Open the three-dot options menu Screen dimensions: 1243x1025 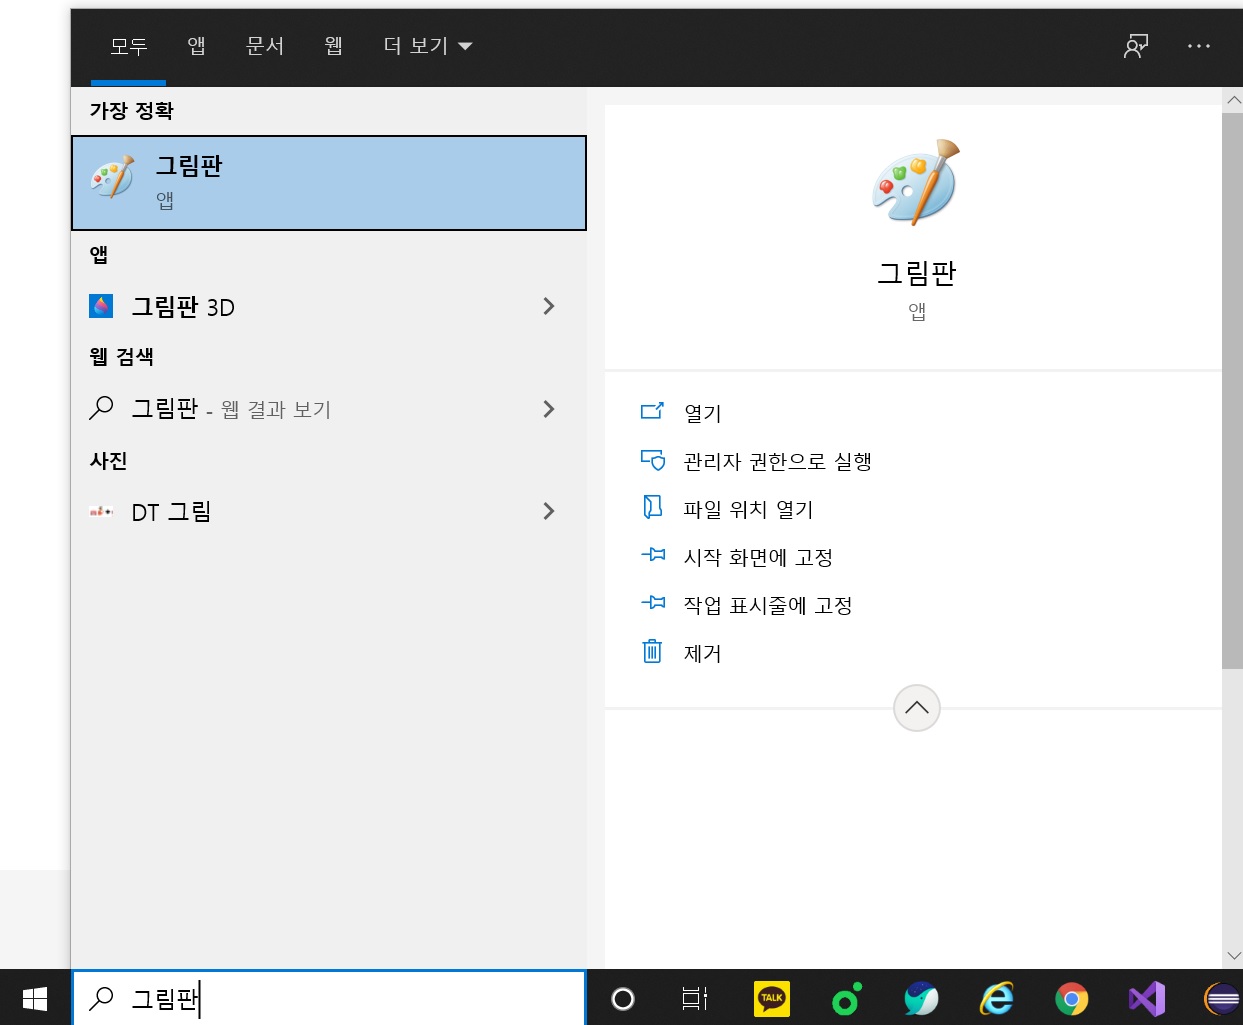[1199, 46]
